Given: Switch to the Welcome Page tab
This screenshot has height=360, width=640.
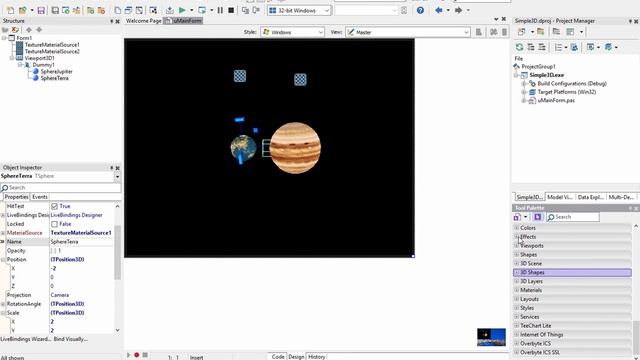Looking at the screenshot, I should (143, 20).
